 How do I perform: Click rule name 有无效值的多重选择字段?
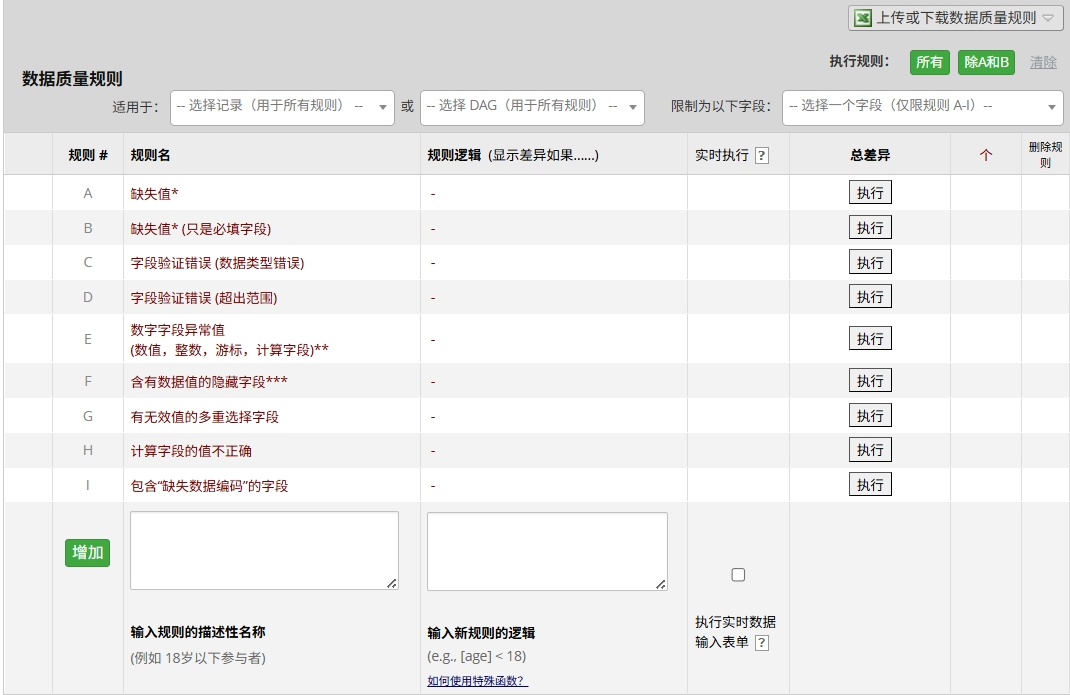click(x=205, y=416)
